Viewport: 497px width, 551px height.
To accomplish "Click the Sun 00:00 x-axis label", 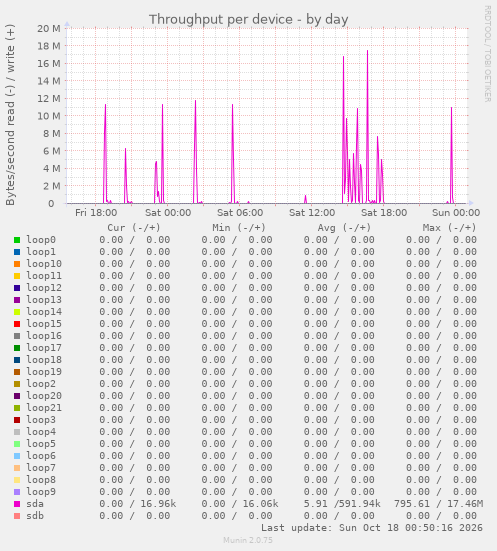I will 456,213.
